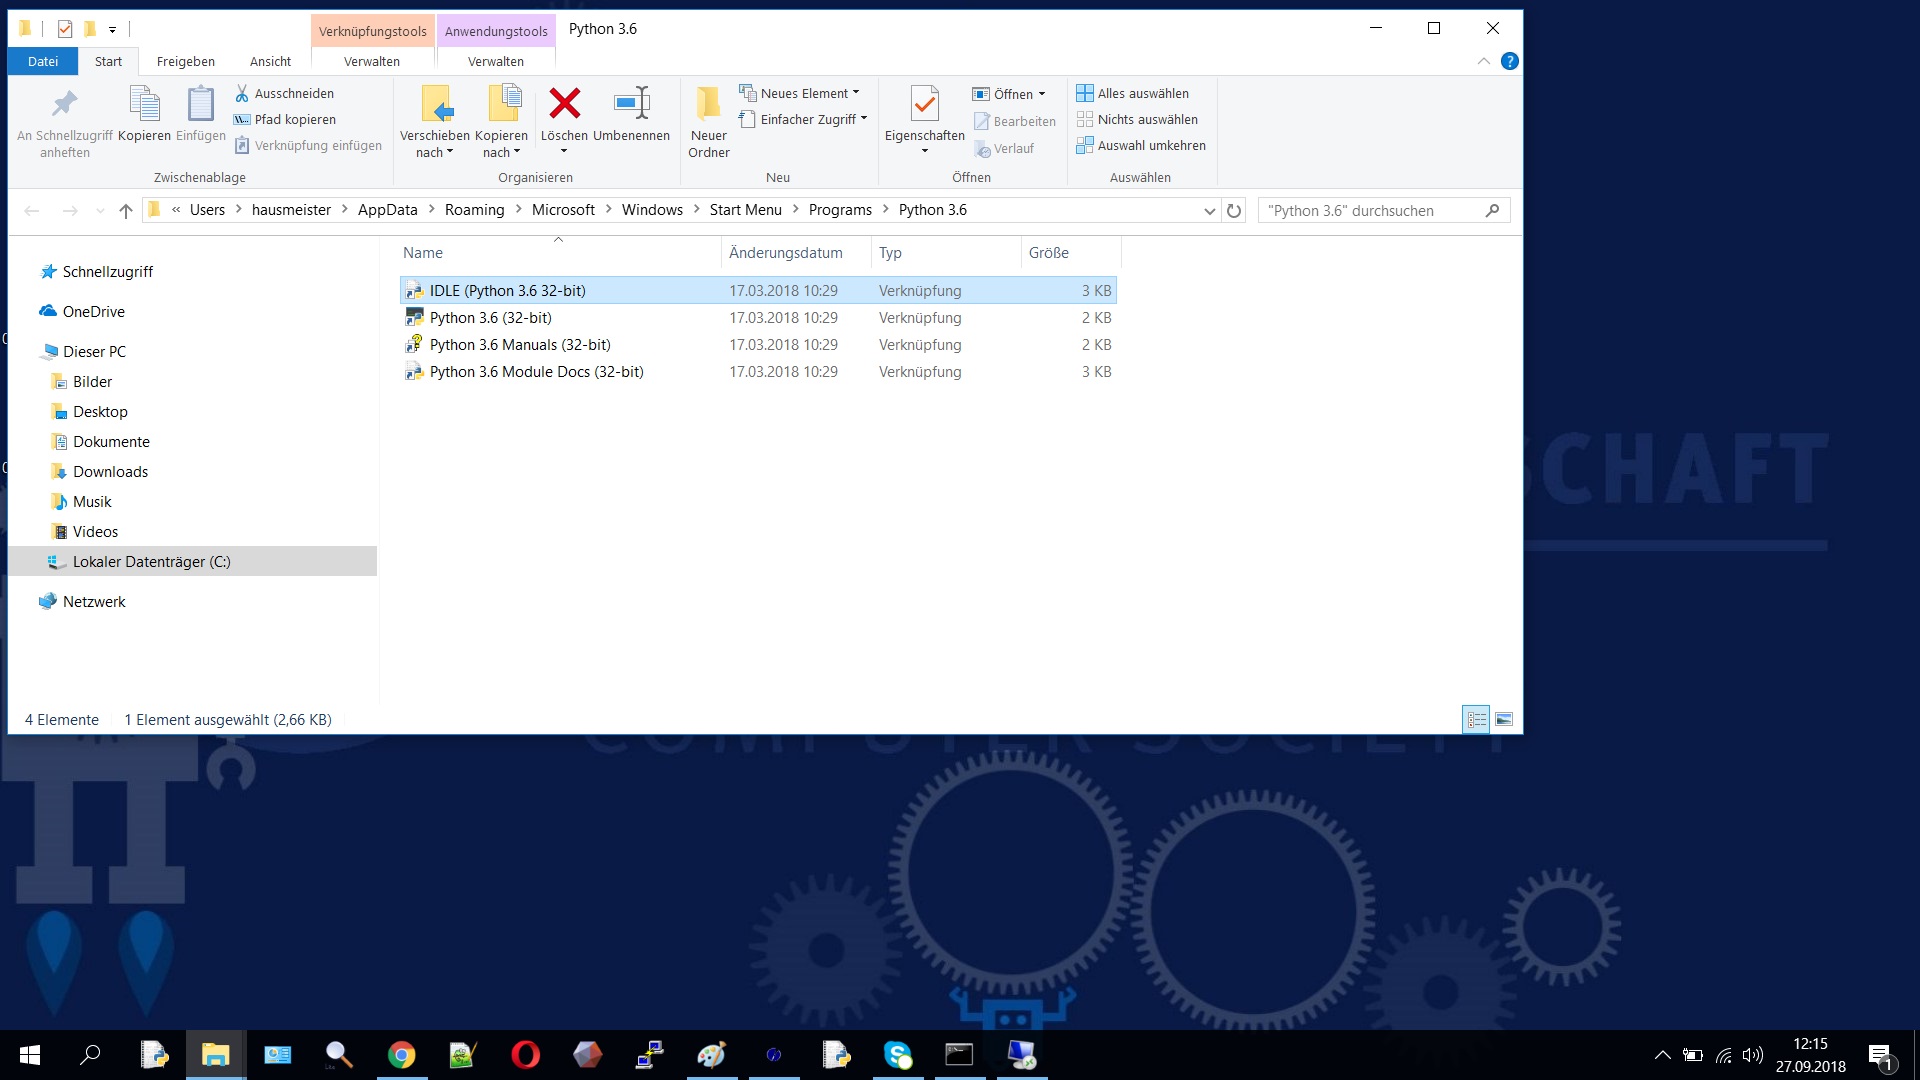Click Pfad kopieren
The width and height of the screenshot is (1920, 1080).
(285, 119)
